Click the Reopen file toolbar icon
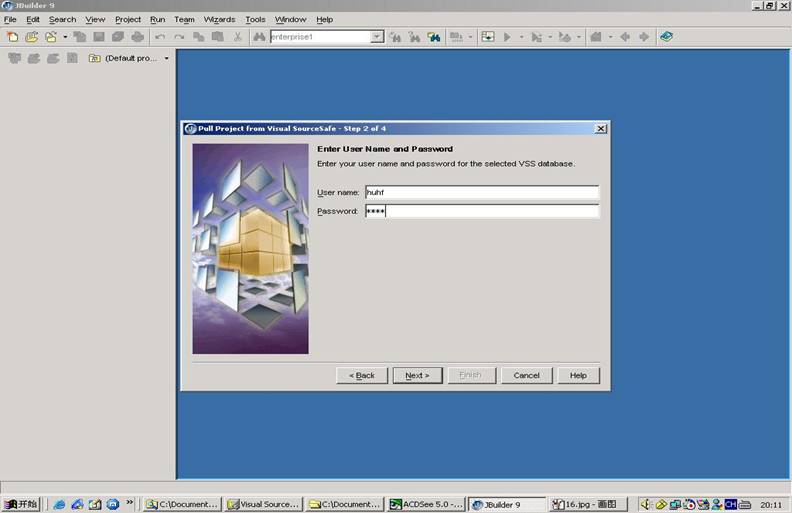This screenshot has width=792, height=513. click(51, 37)
